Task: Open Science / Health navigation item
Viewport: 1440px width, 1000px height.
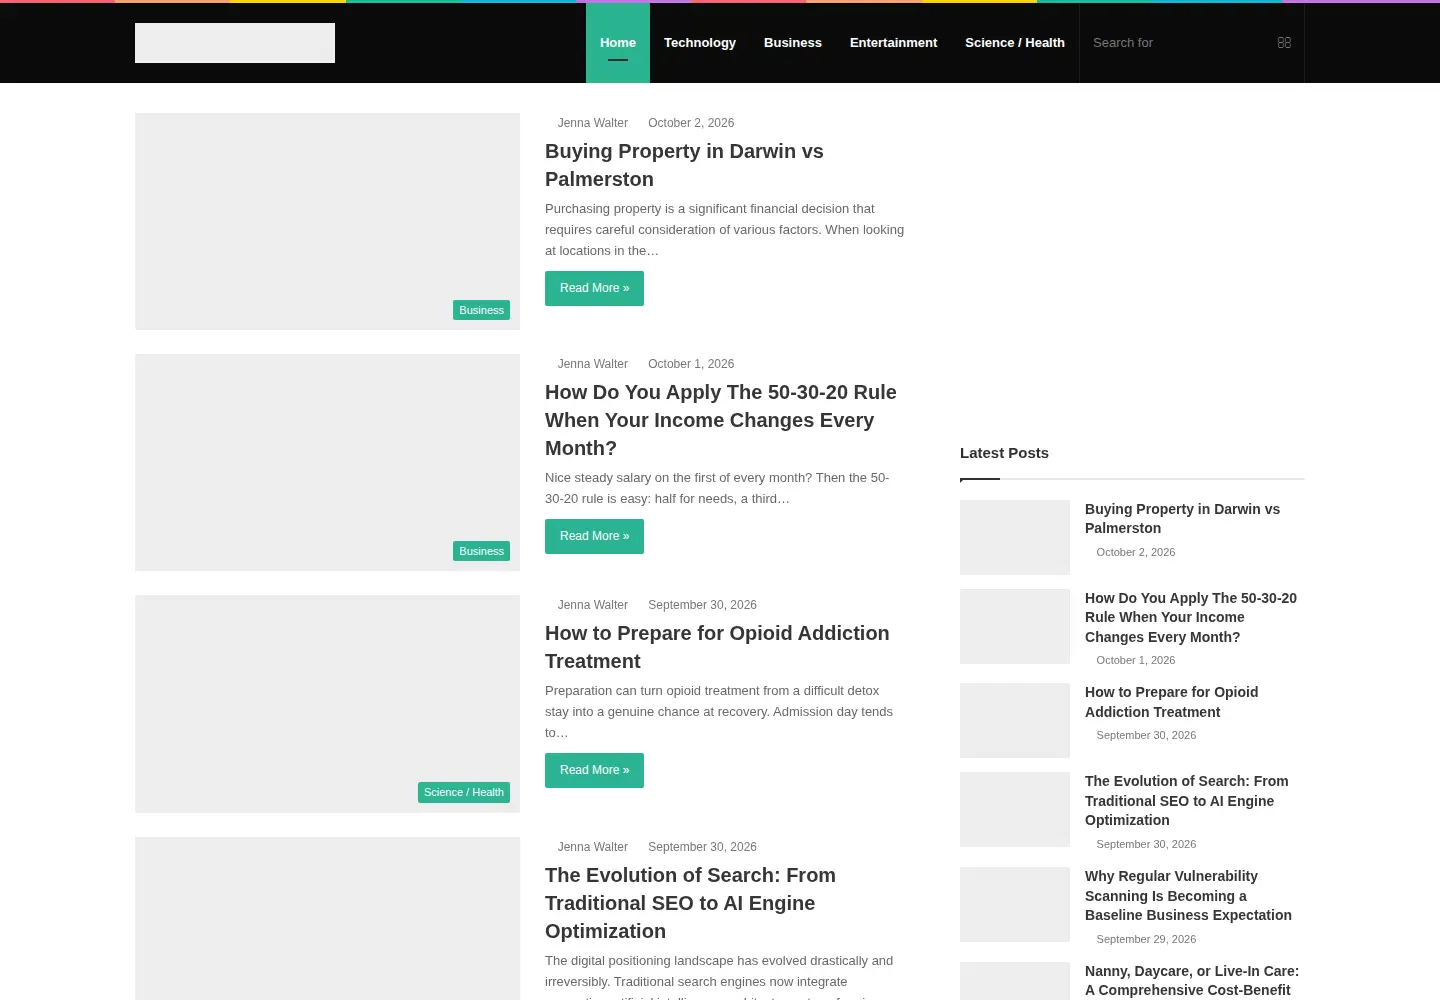Action: pyautogui.click(x=1015, y=43)
